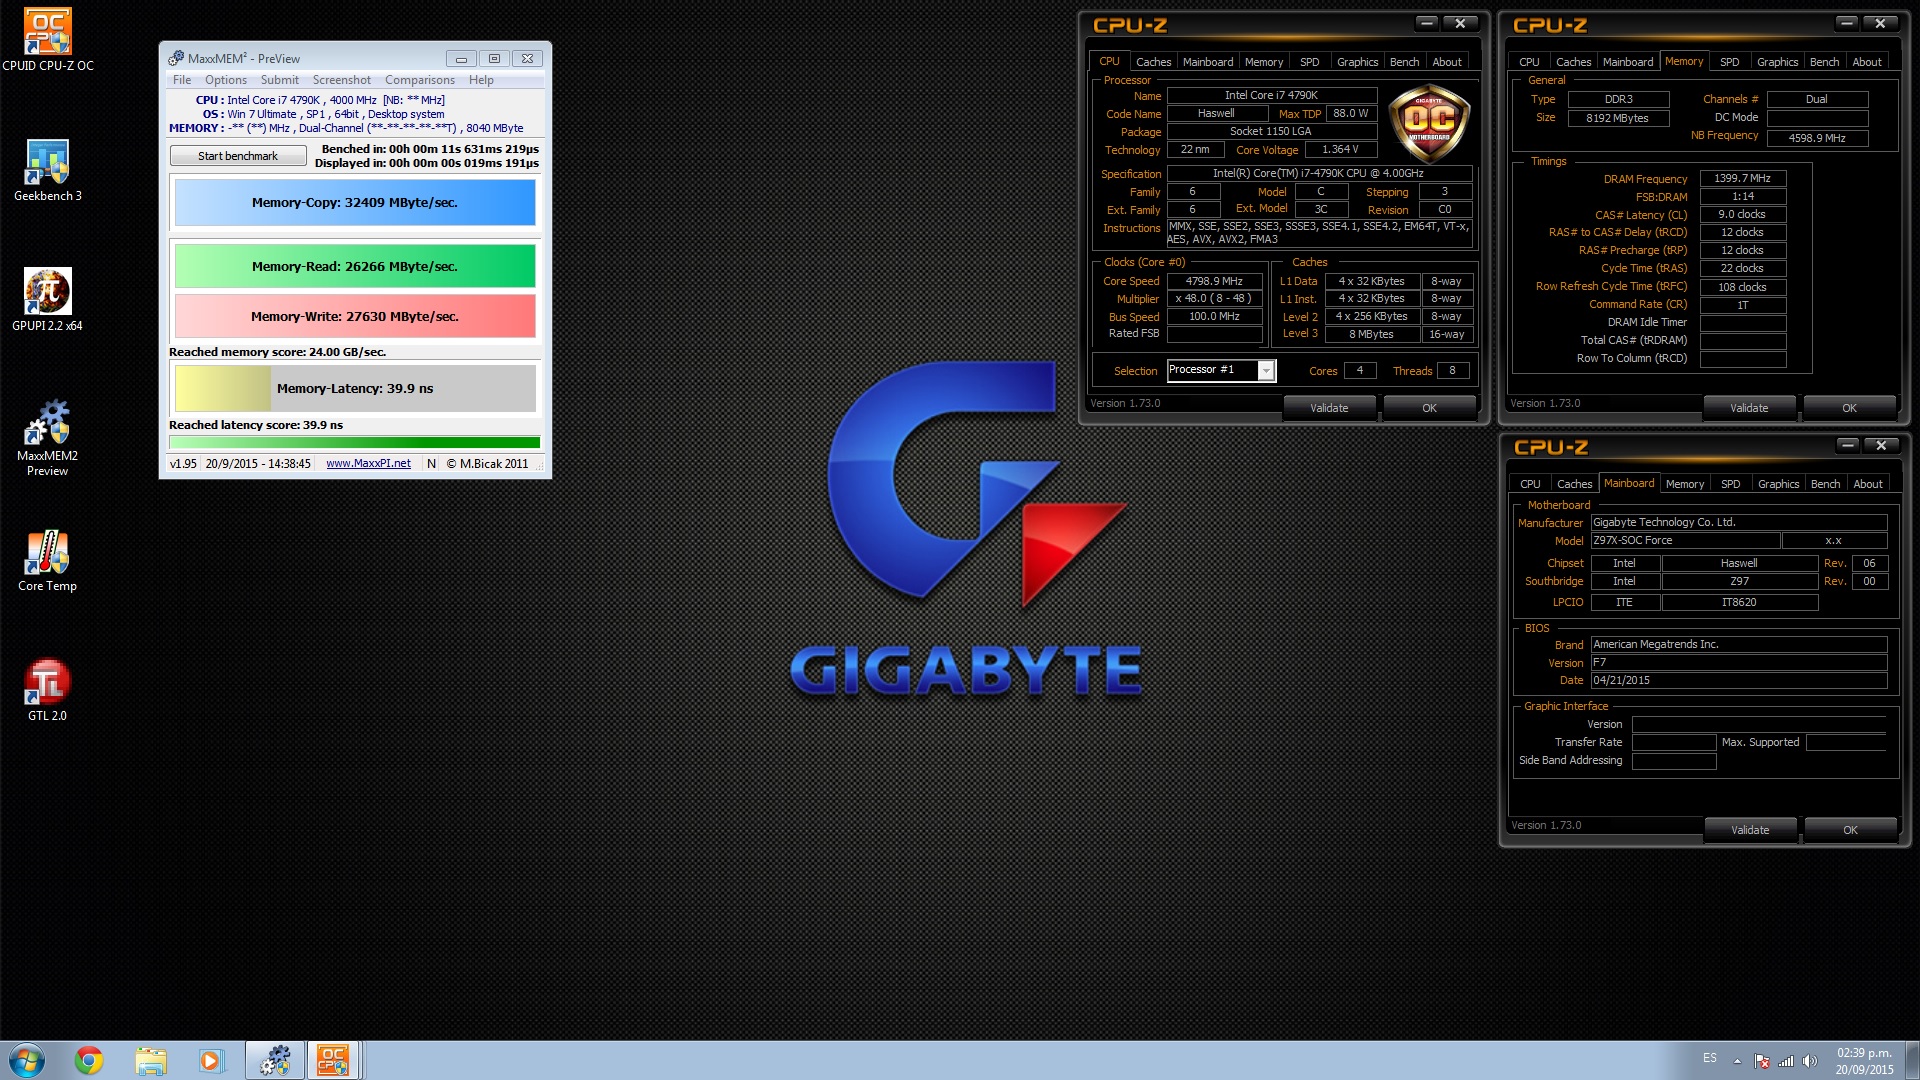Click the Action Center flag tray icon
The width and height of the screenshot is (1920, 1080).
tap(1762, 1061)
